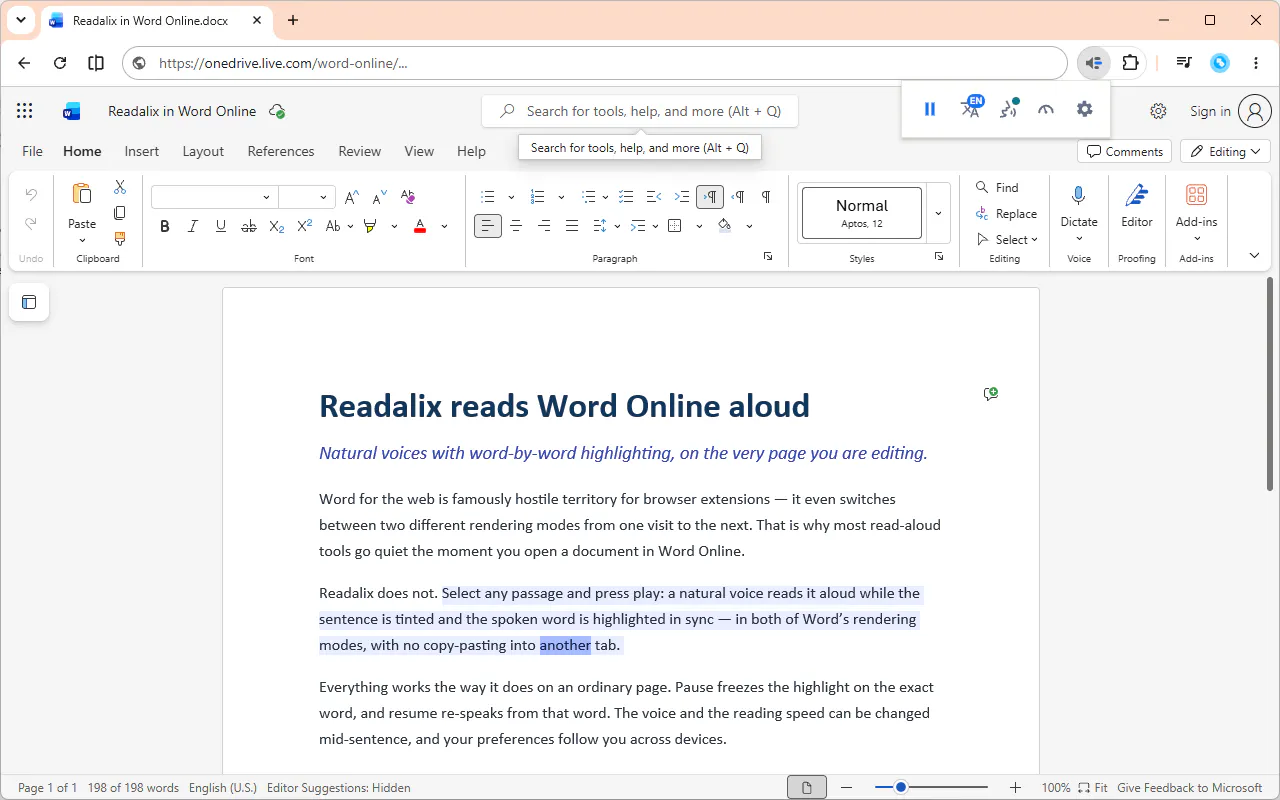Select the Format Painter brush
This screenshot has width=1280, height=800.
(120, 239)
